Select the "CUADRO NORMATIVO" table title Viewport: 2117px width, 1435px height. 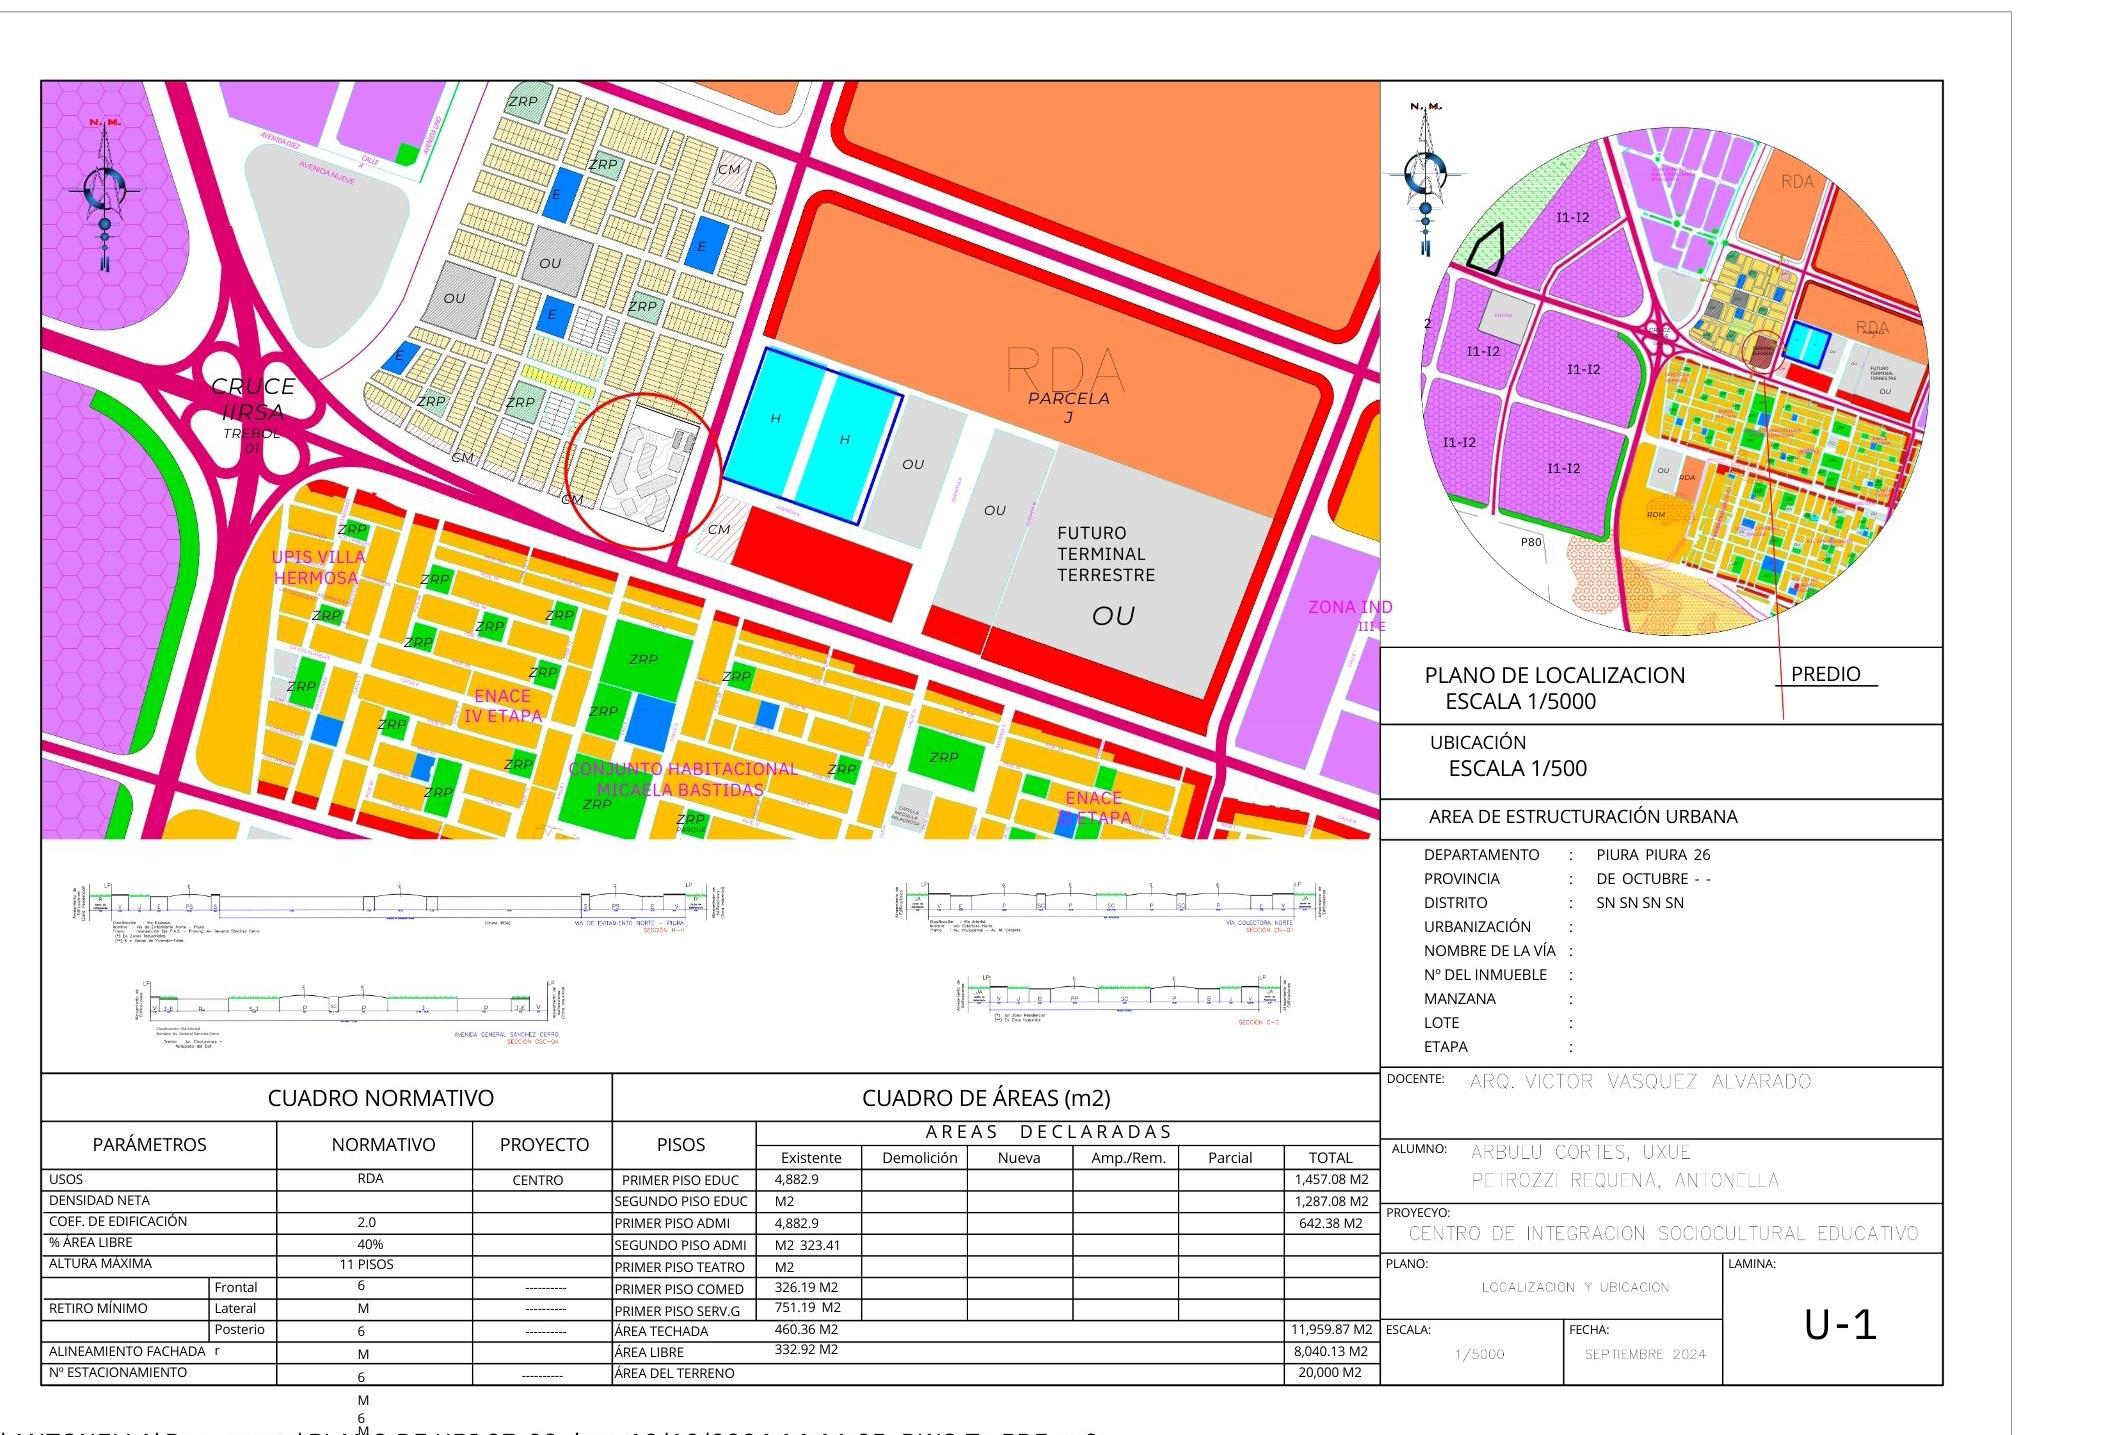pos(381,1098)
